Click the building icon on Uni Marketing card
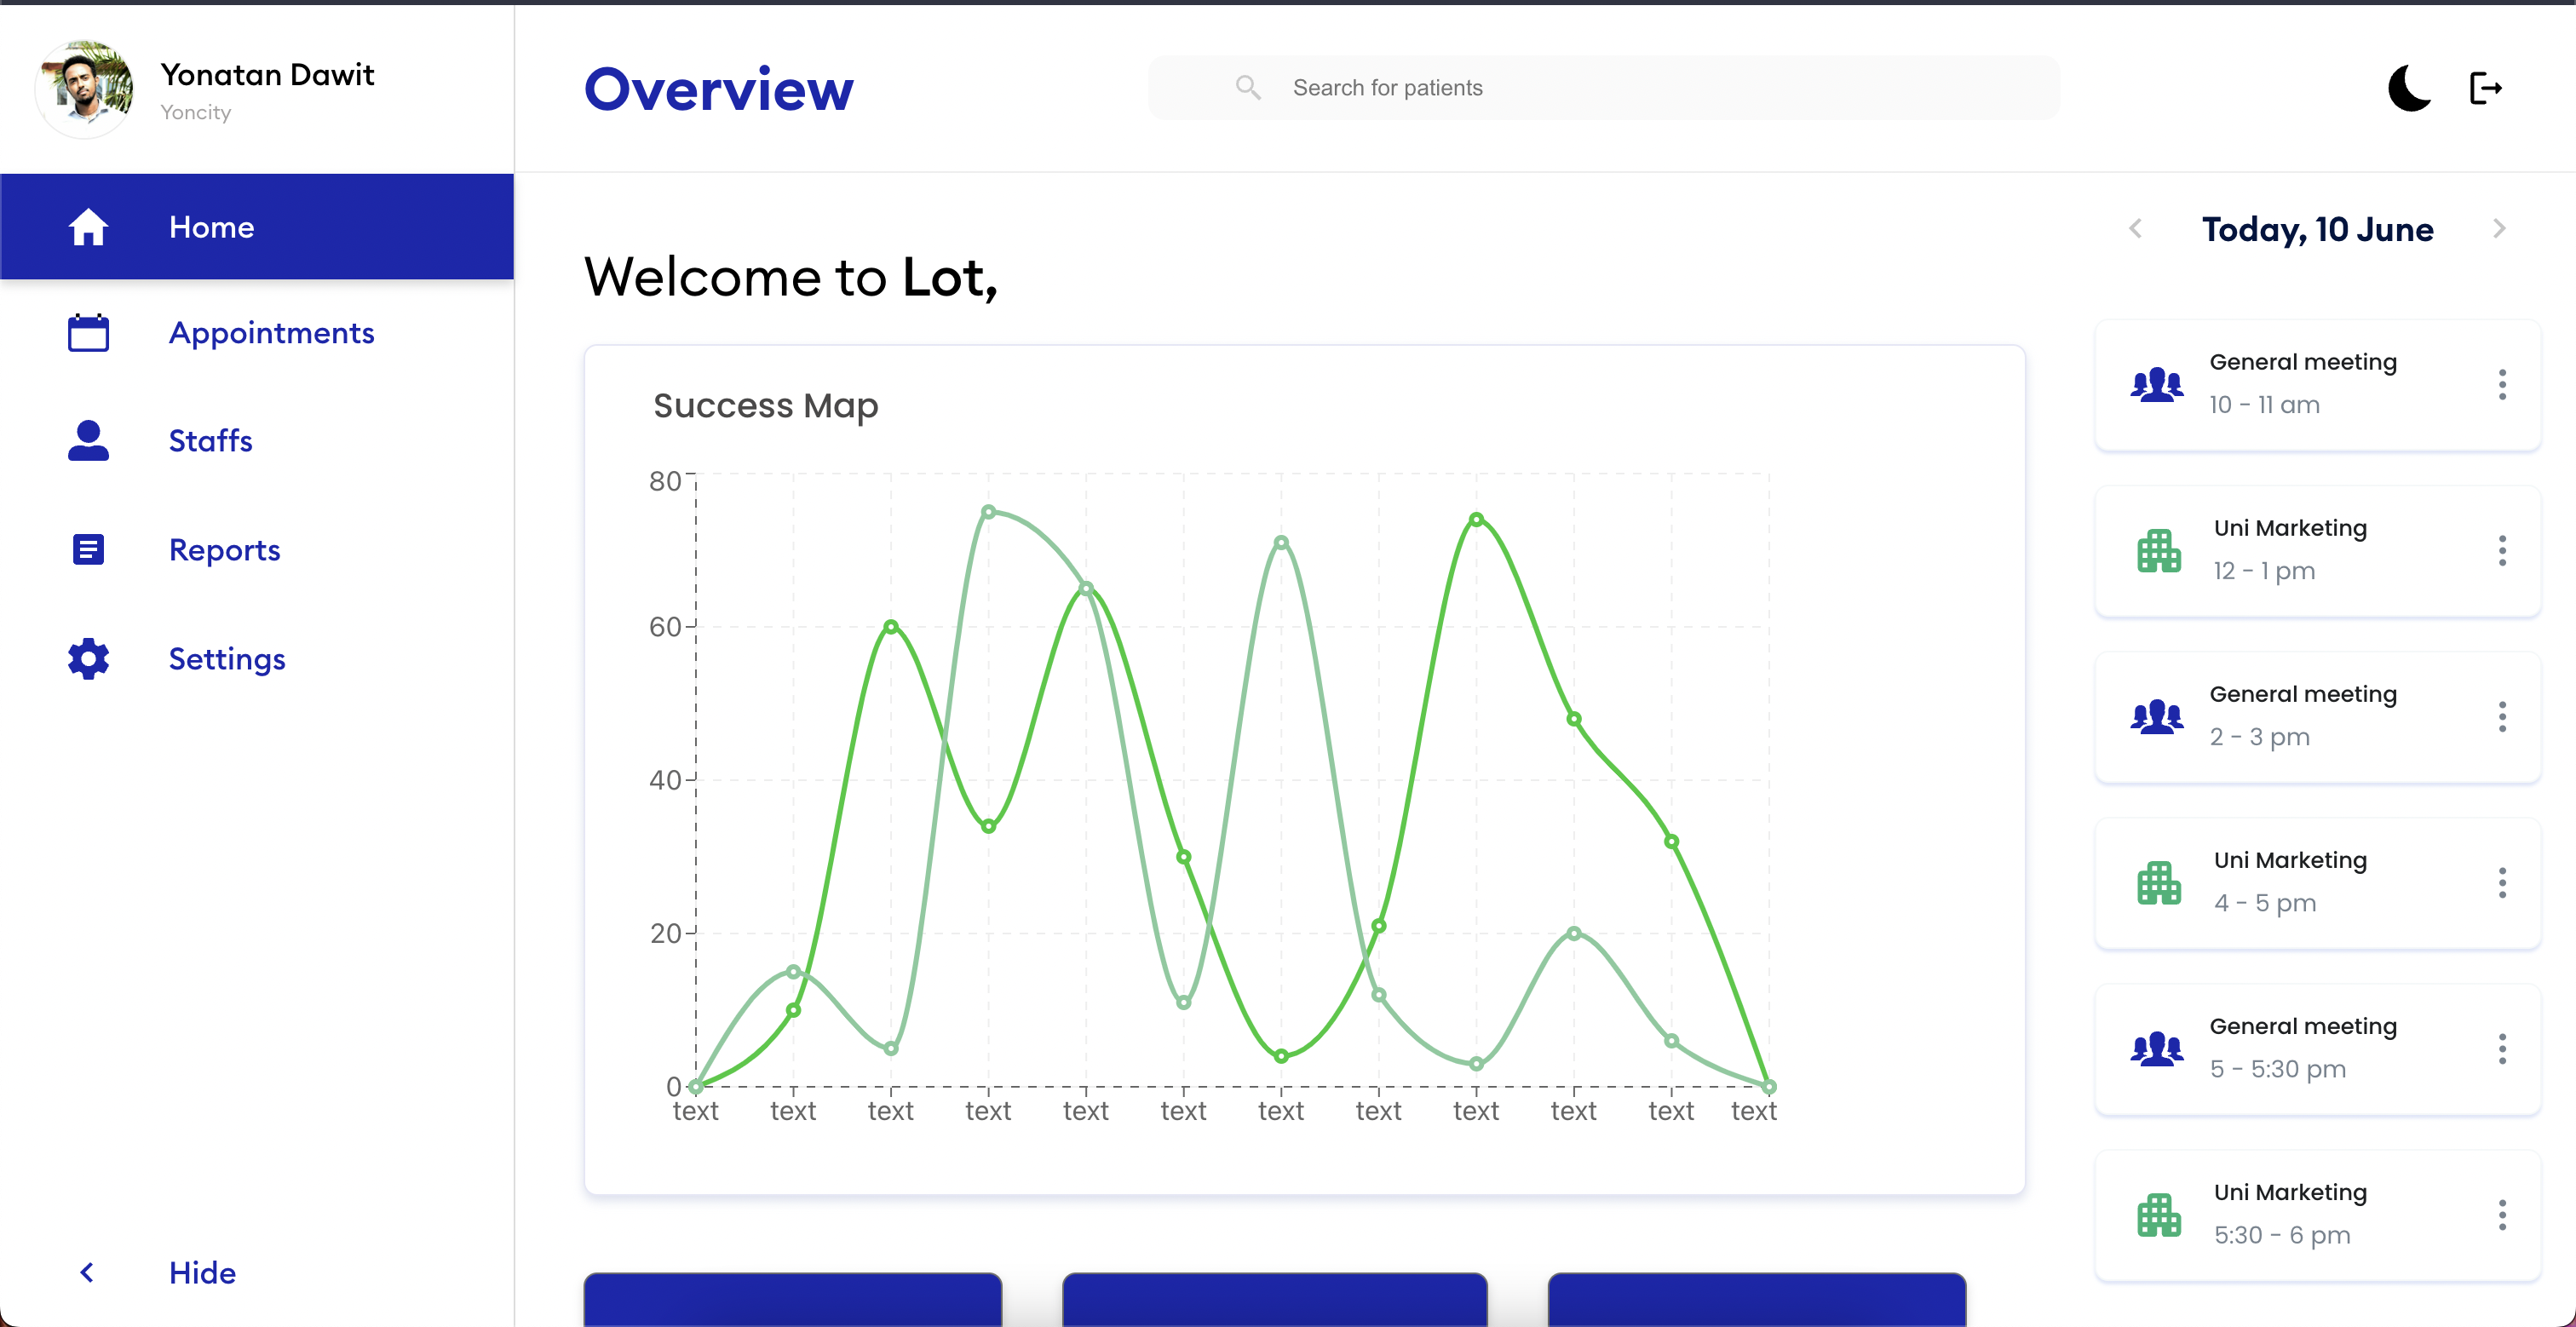This screenshot has height=1327, width=2576. pyautogui.click(x=2159, y=549)
